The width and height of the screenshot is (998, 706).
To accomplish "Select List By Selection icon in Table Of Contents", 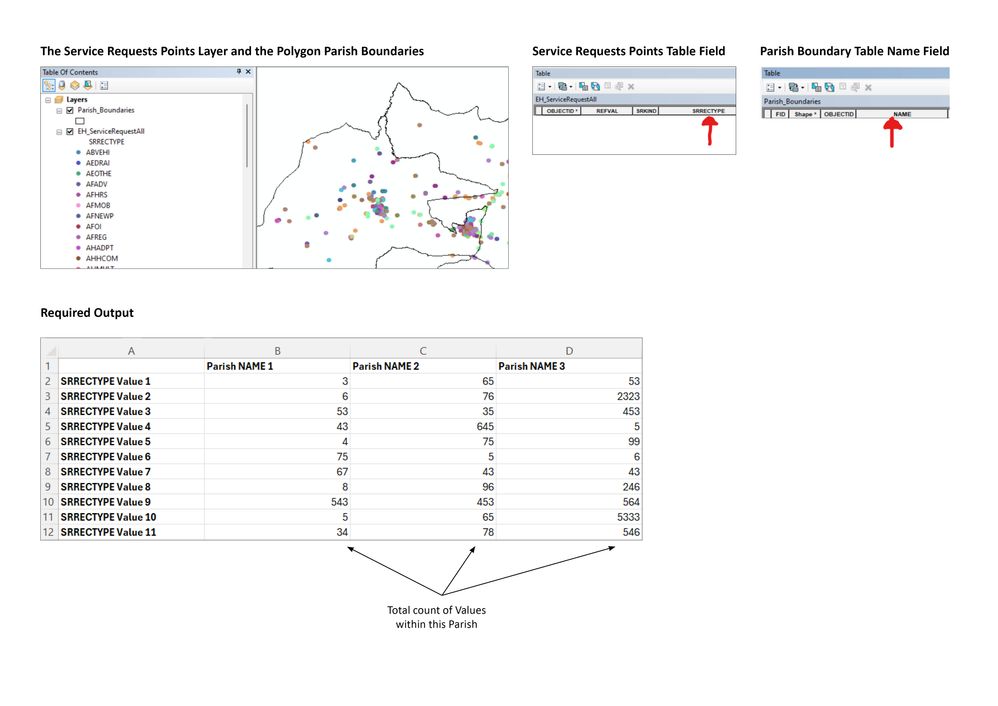I will pyautogui.click(x=88, y=85).
